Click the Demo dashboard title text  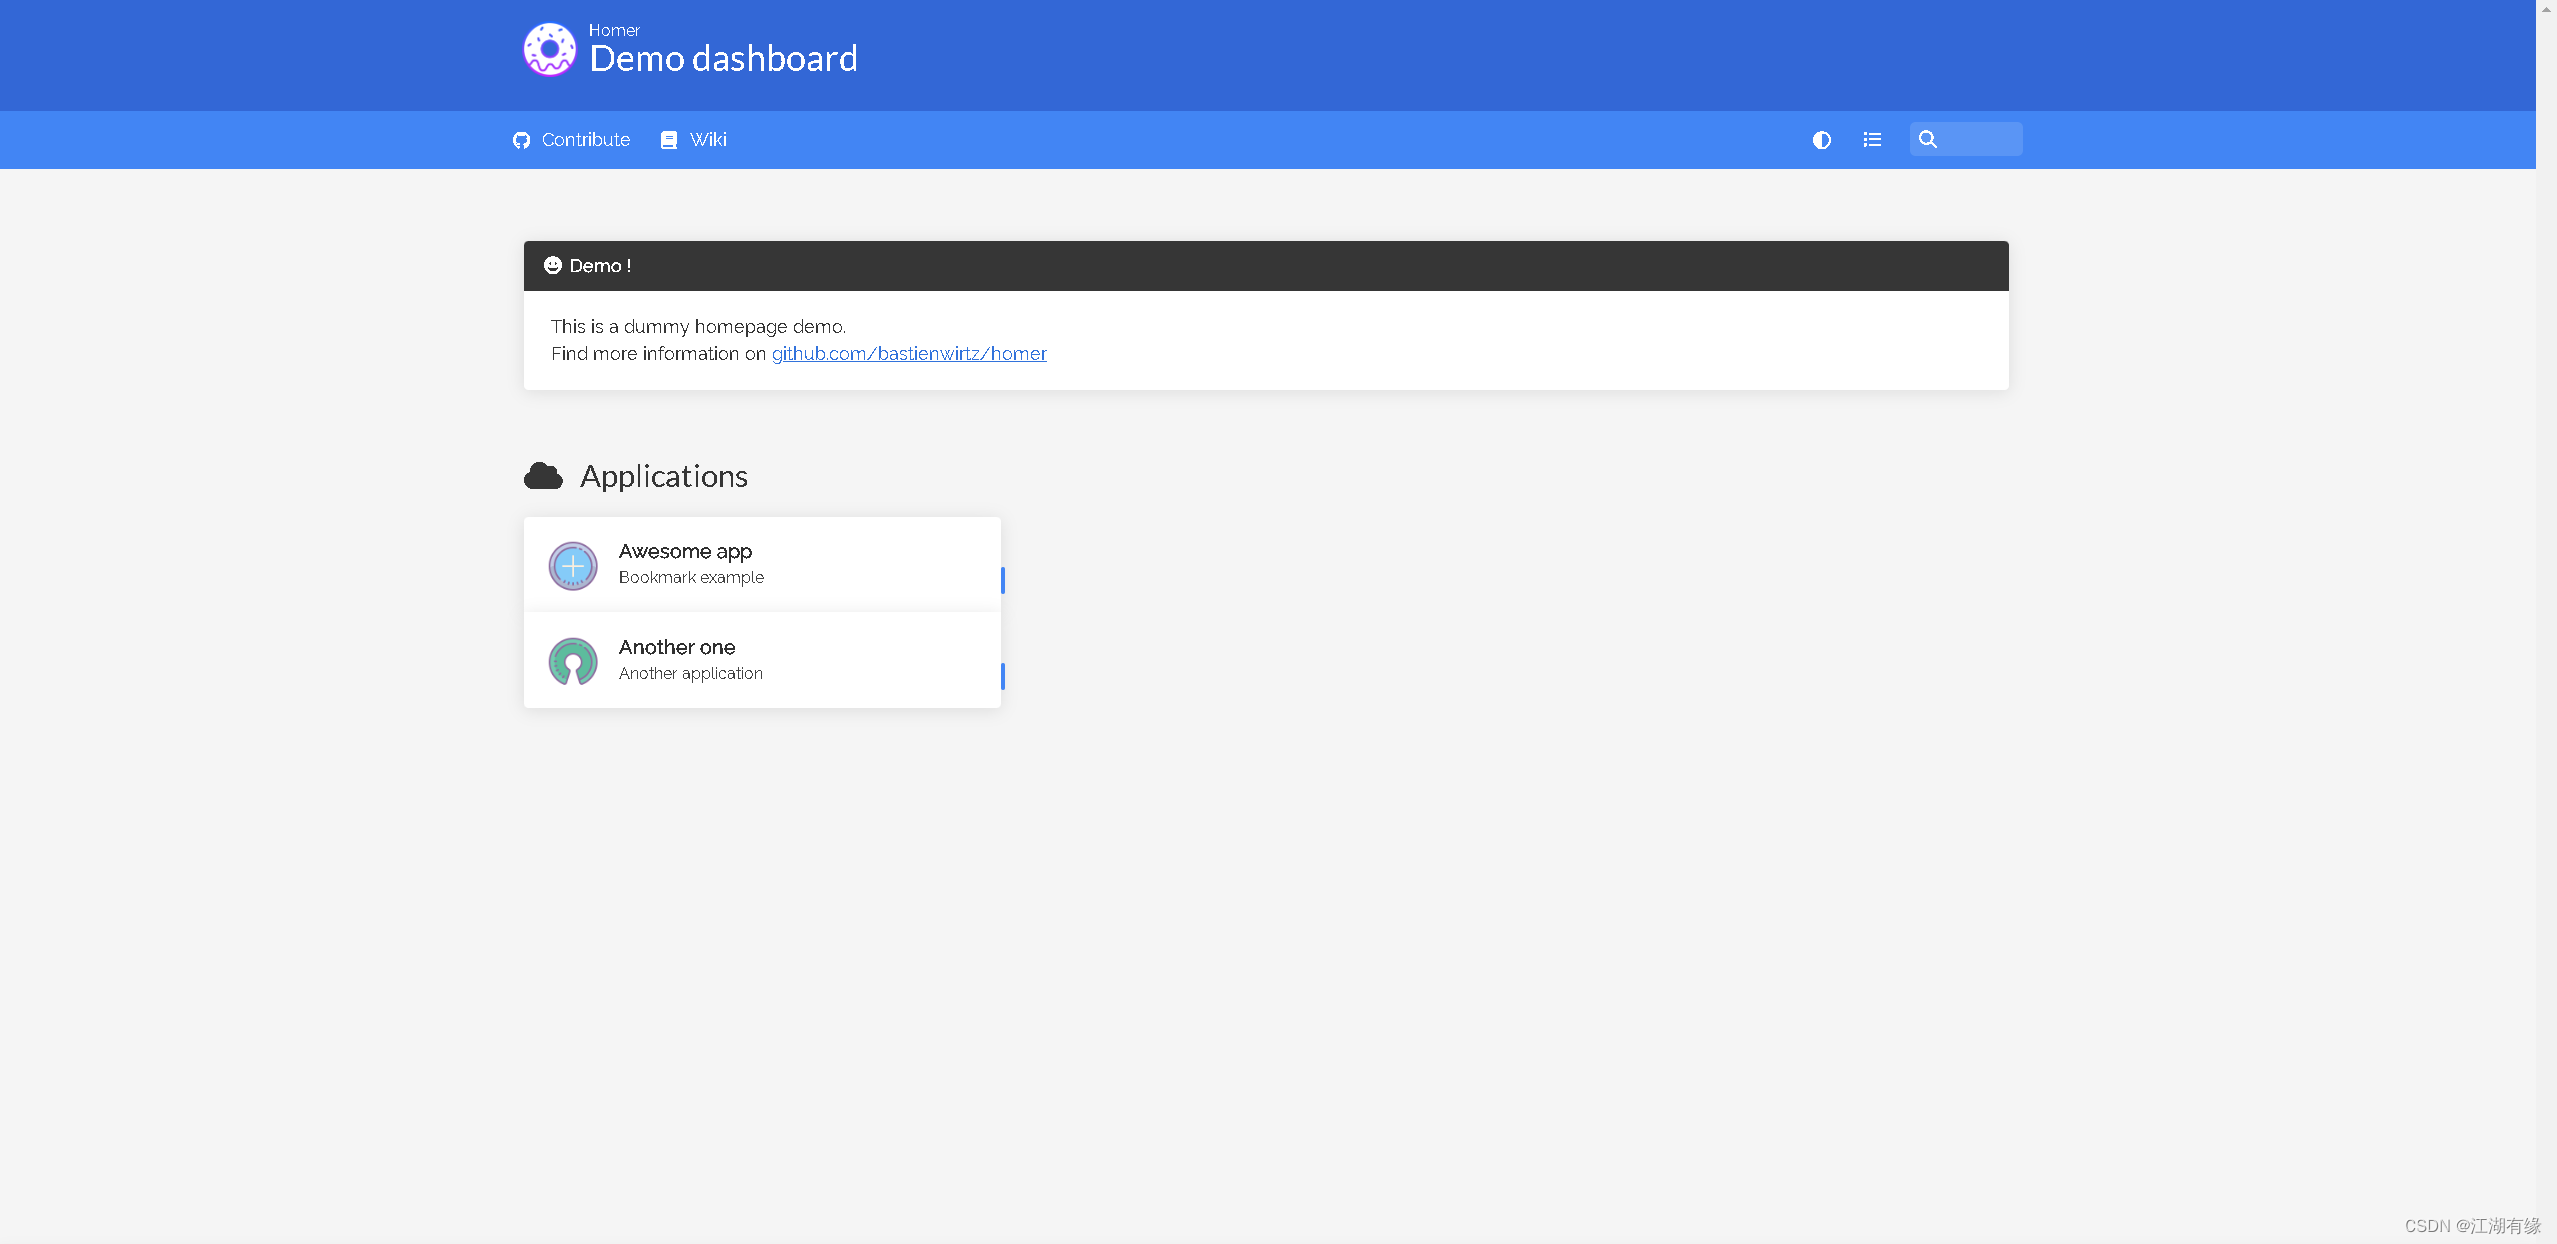coord(723,59)
